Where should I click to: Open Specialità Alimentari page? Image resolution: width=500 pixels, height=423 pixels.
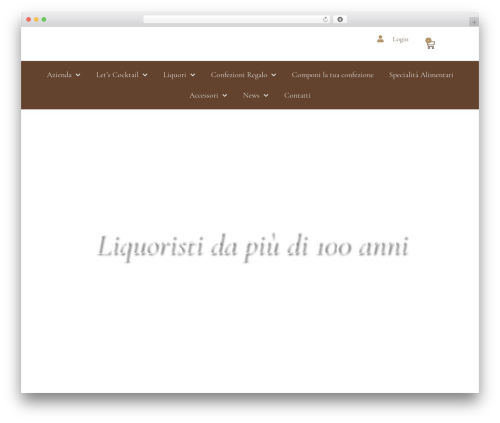pyautogui.click(x=421, y=75)
